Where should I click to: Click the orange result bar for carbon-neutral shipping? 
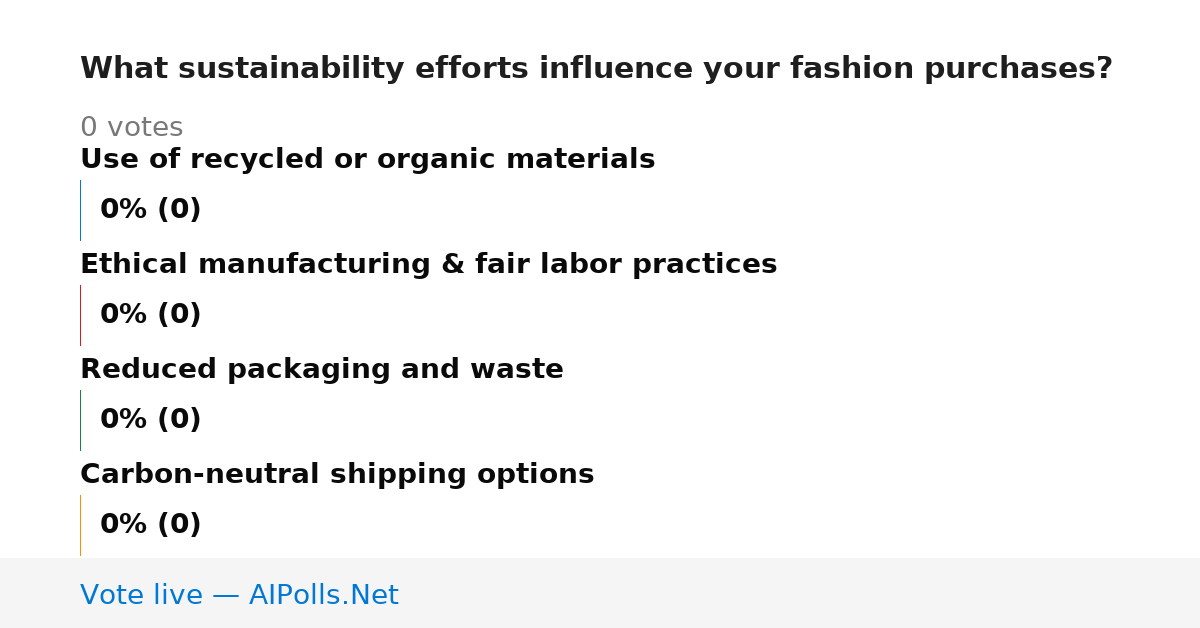pos(80,525)
